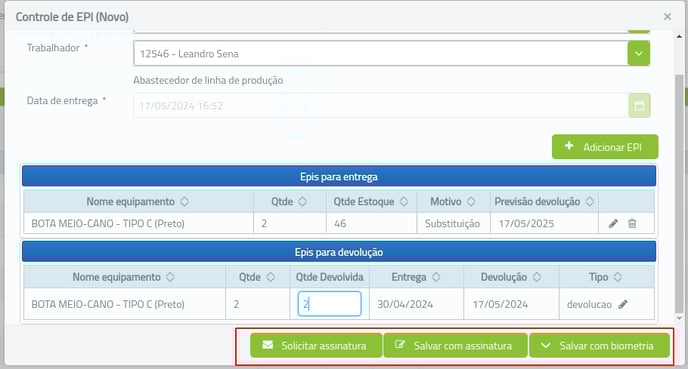Edit the devolucao tipo pencil icon
The width and height of the screenshot is (688, 369).
(623, 304)
